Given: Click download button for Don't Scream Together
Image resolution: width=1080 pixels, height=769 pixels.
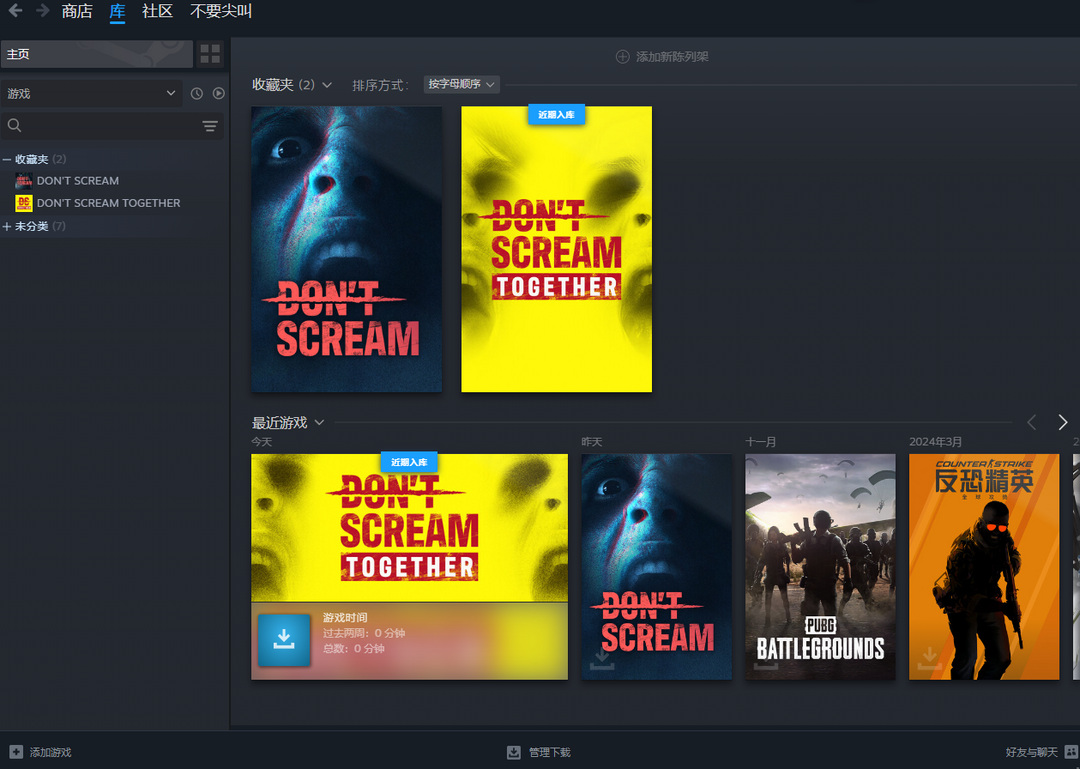Looking at the screenshot, I should [x=283, y=640].
